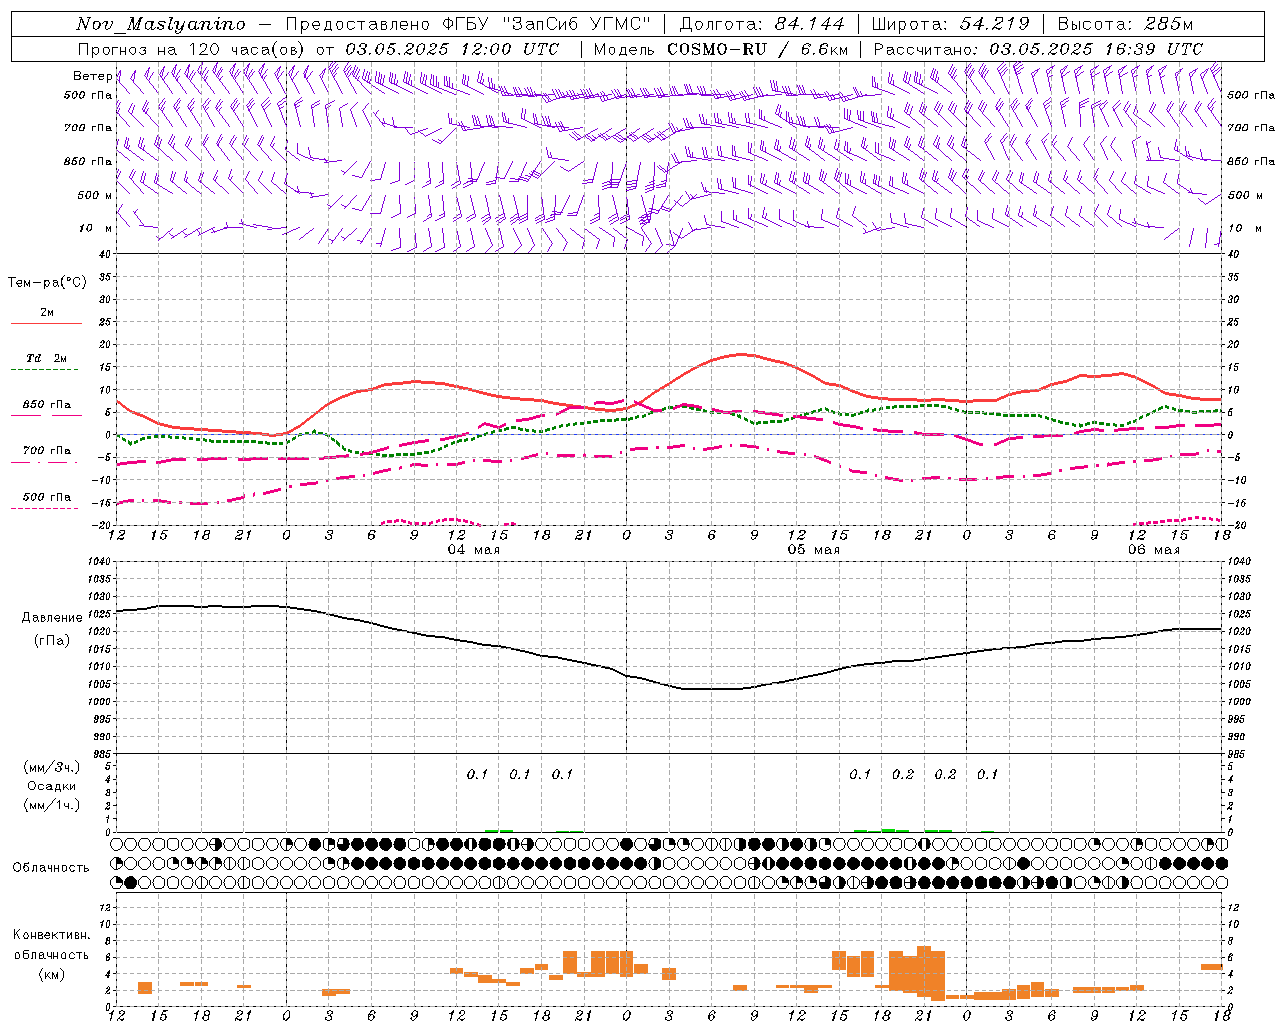
Task: Click the left 10 м wind level label
Action: [x=96, y=228]
